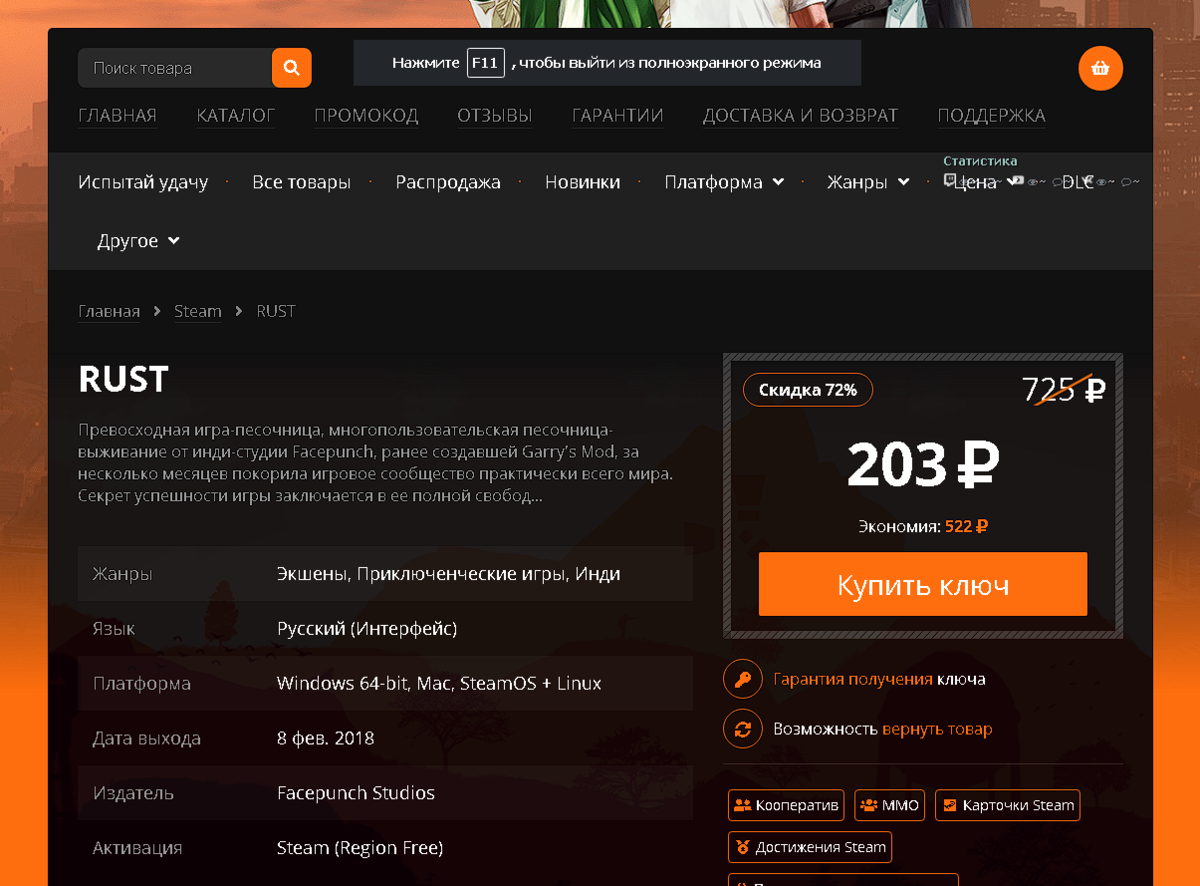The image size is (1200, 886).
Task: Click the Facepunch Studios publisher value
Action: 356,793
